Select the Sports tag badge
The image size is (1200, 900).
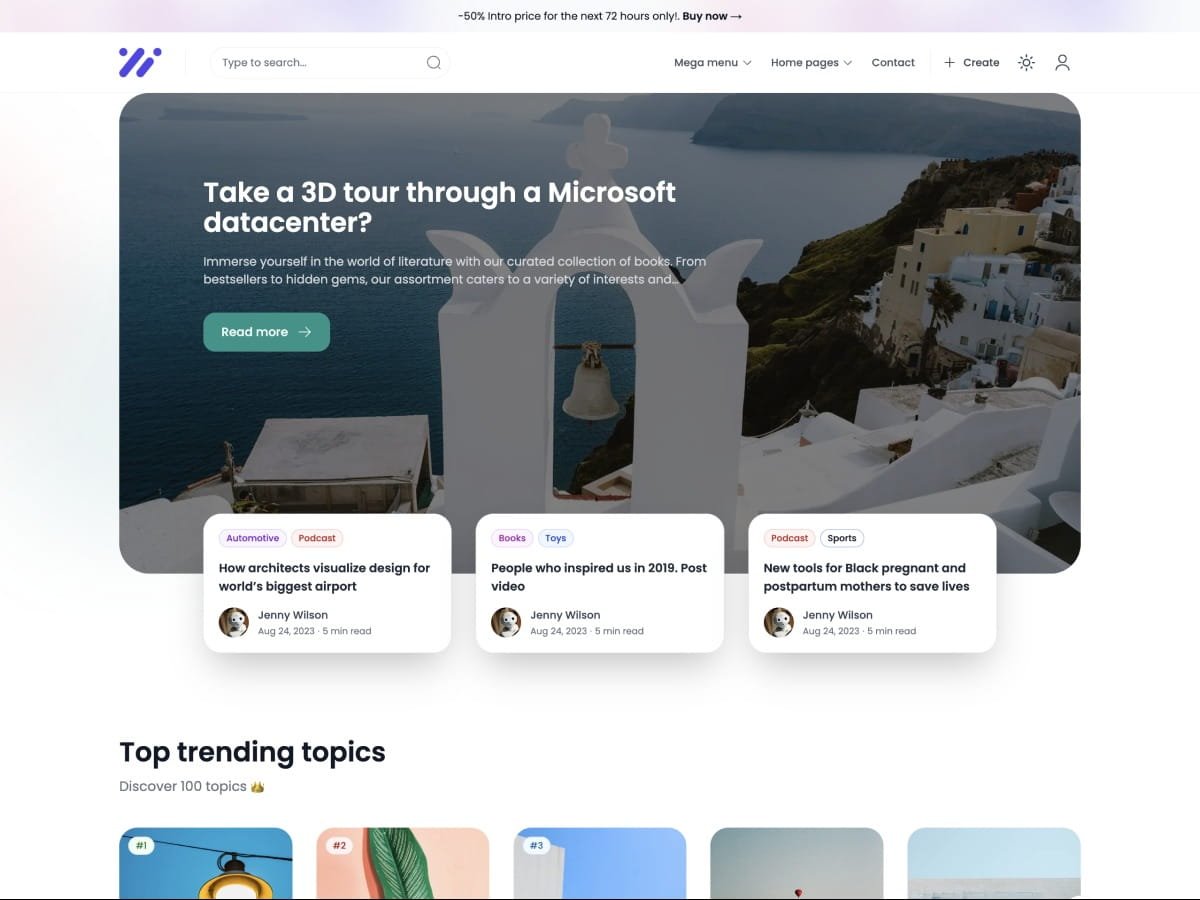[x=842, y=538]
